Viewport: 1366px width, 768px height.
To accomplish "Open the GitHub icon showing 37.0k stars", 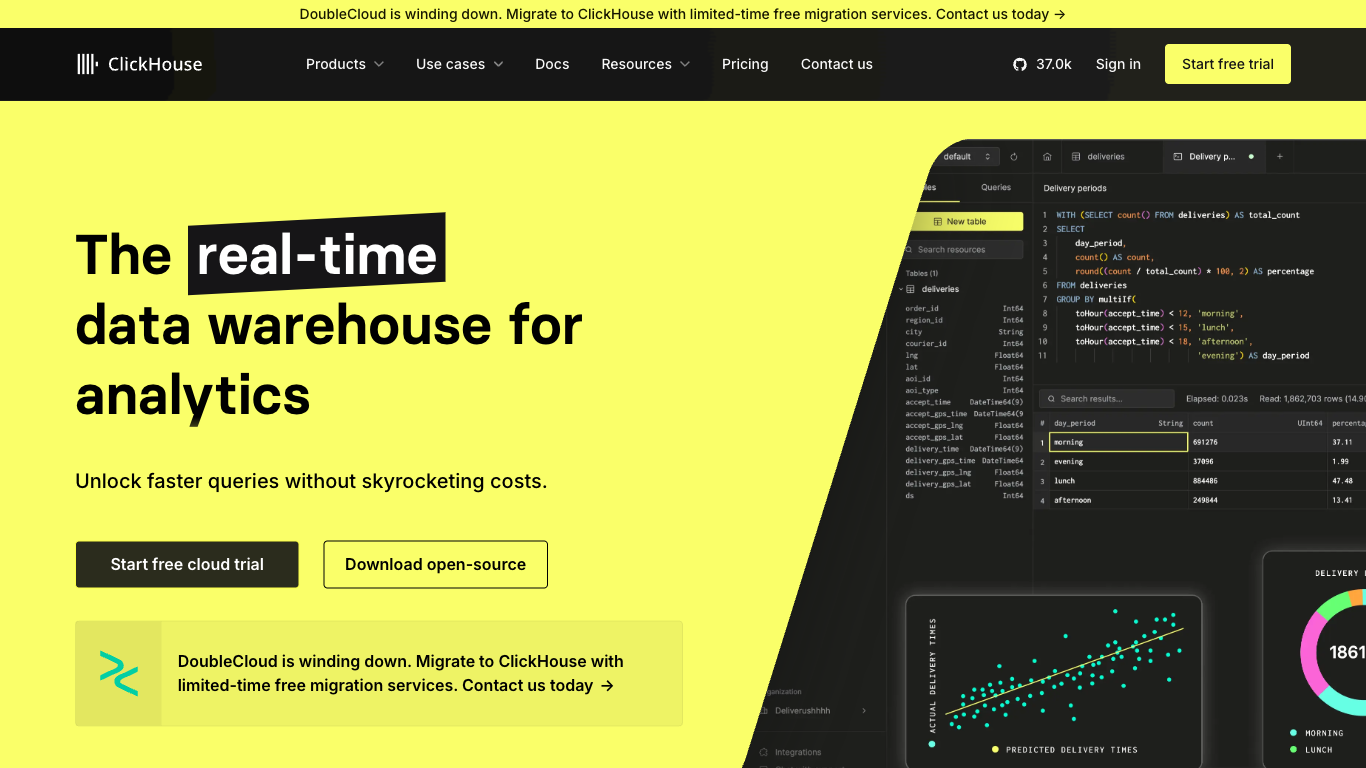I will point(1020,64).
